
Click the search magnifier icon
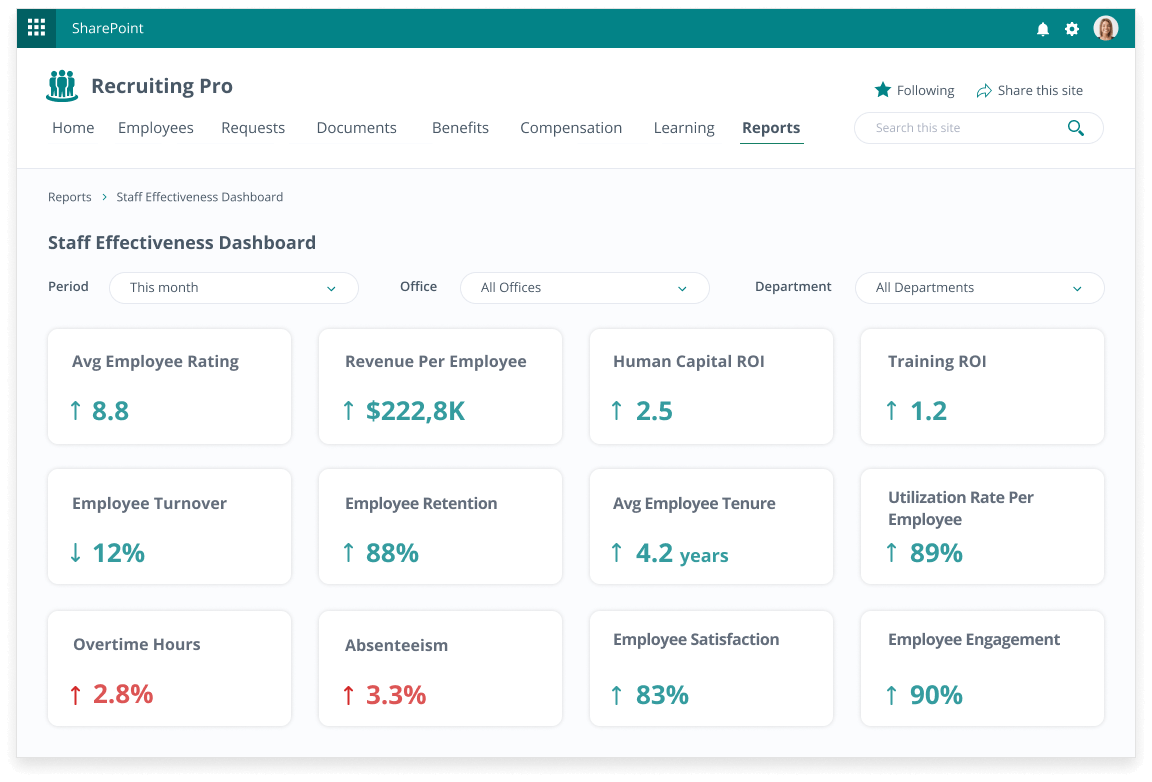pyautogui.click(x=1076, y=128)
